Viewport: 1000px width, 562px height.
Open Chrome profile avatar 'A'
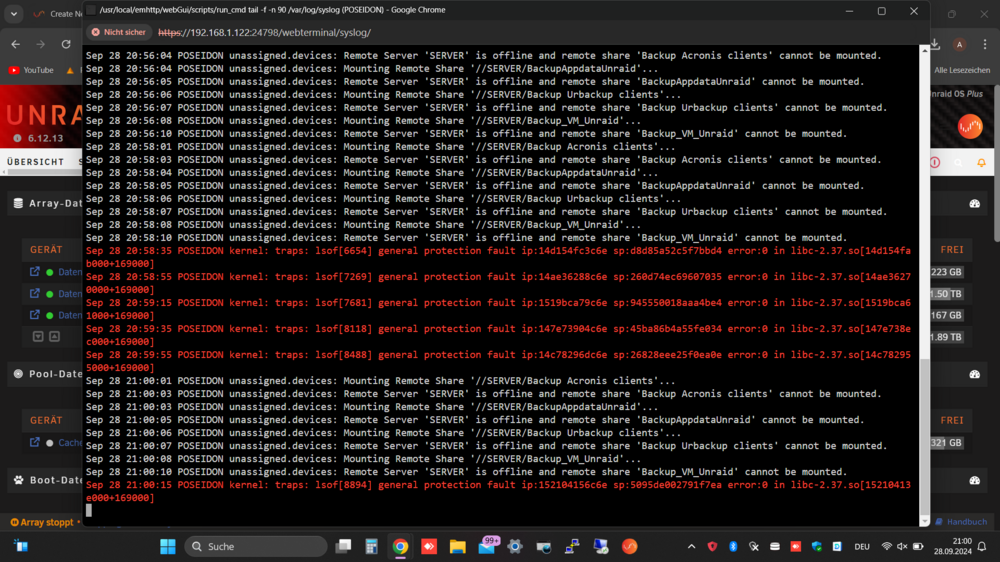click(x=959, y=44)
